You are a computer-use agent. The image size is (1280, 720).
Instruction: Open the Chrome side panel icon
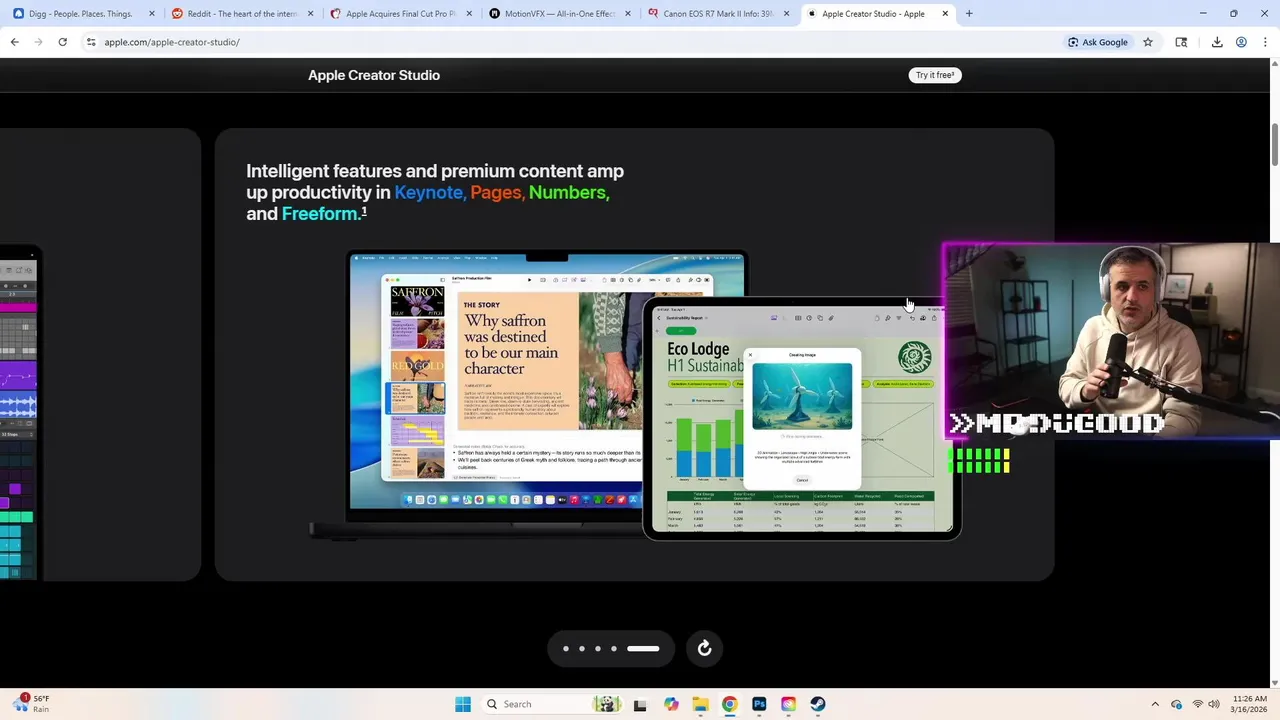1181,42
